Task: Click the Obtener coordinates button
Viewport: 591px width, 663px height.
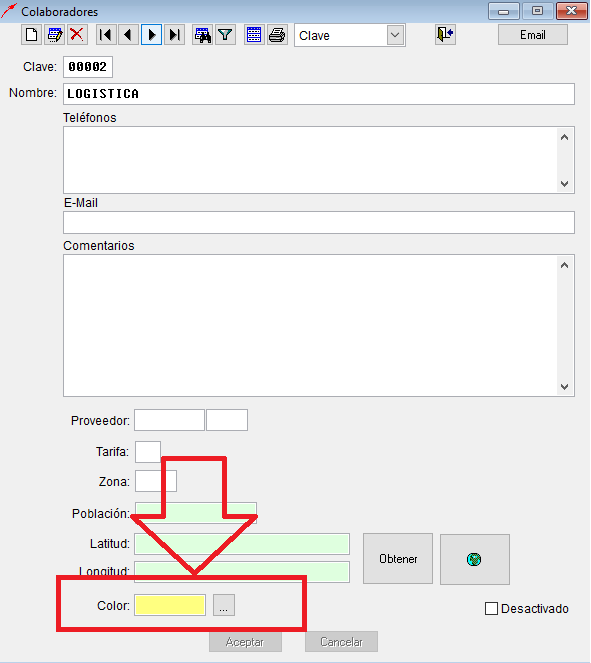Action: (398, 559)
